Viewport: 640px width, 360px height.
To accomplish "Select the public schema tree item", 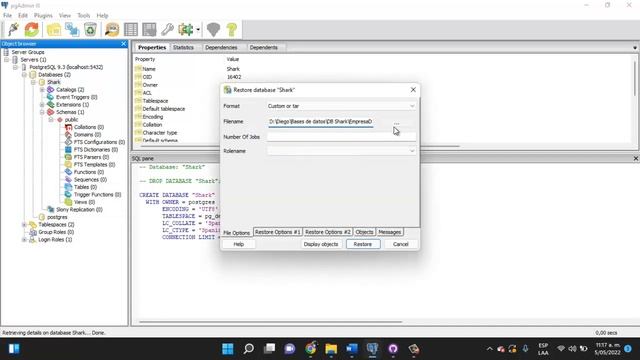I will [71, 120].
